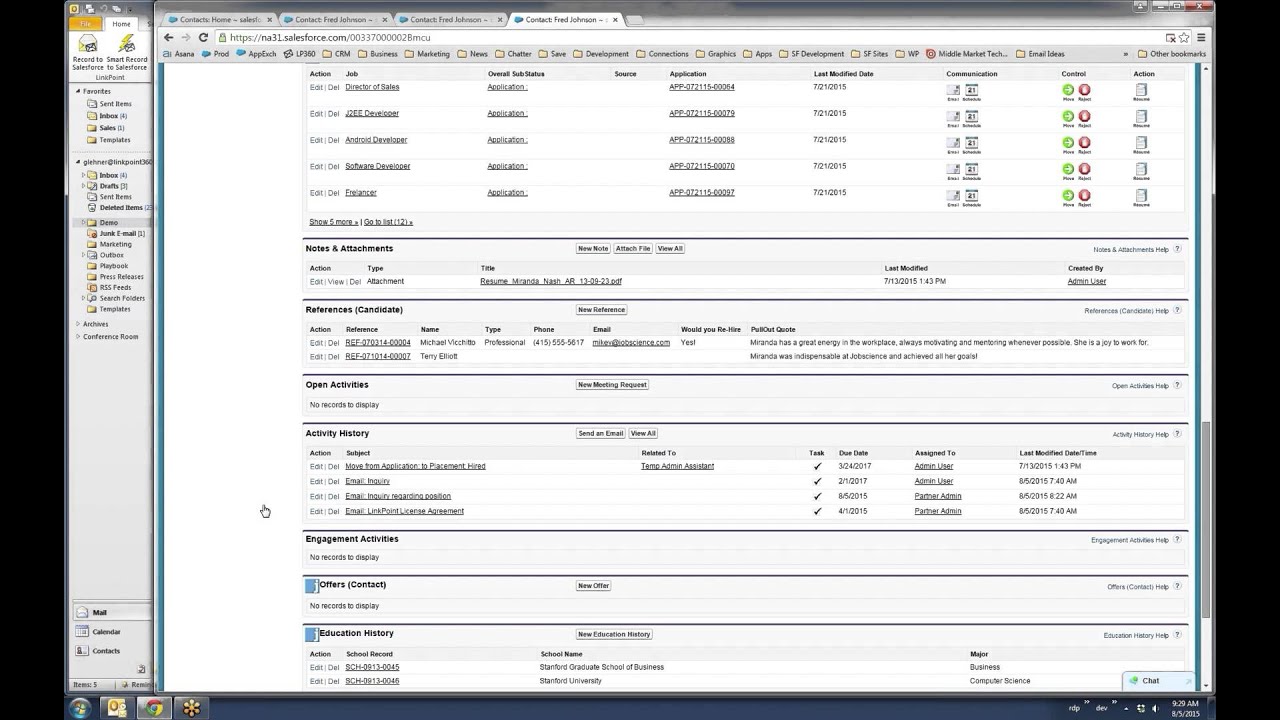
Task: Click Reject icon in Frelancer row
Action: 1084,196
